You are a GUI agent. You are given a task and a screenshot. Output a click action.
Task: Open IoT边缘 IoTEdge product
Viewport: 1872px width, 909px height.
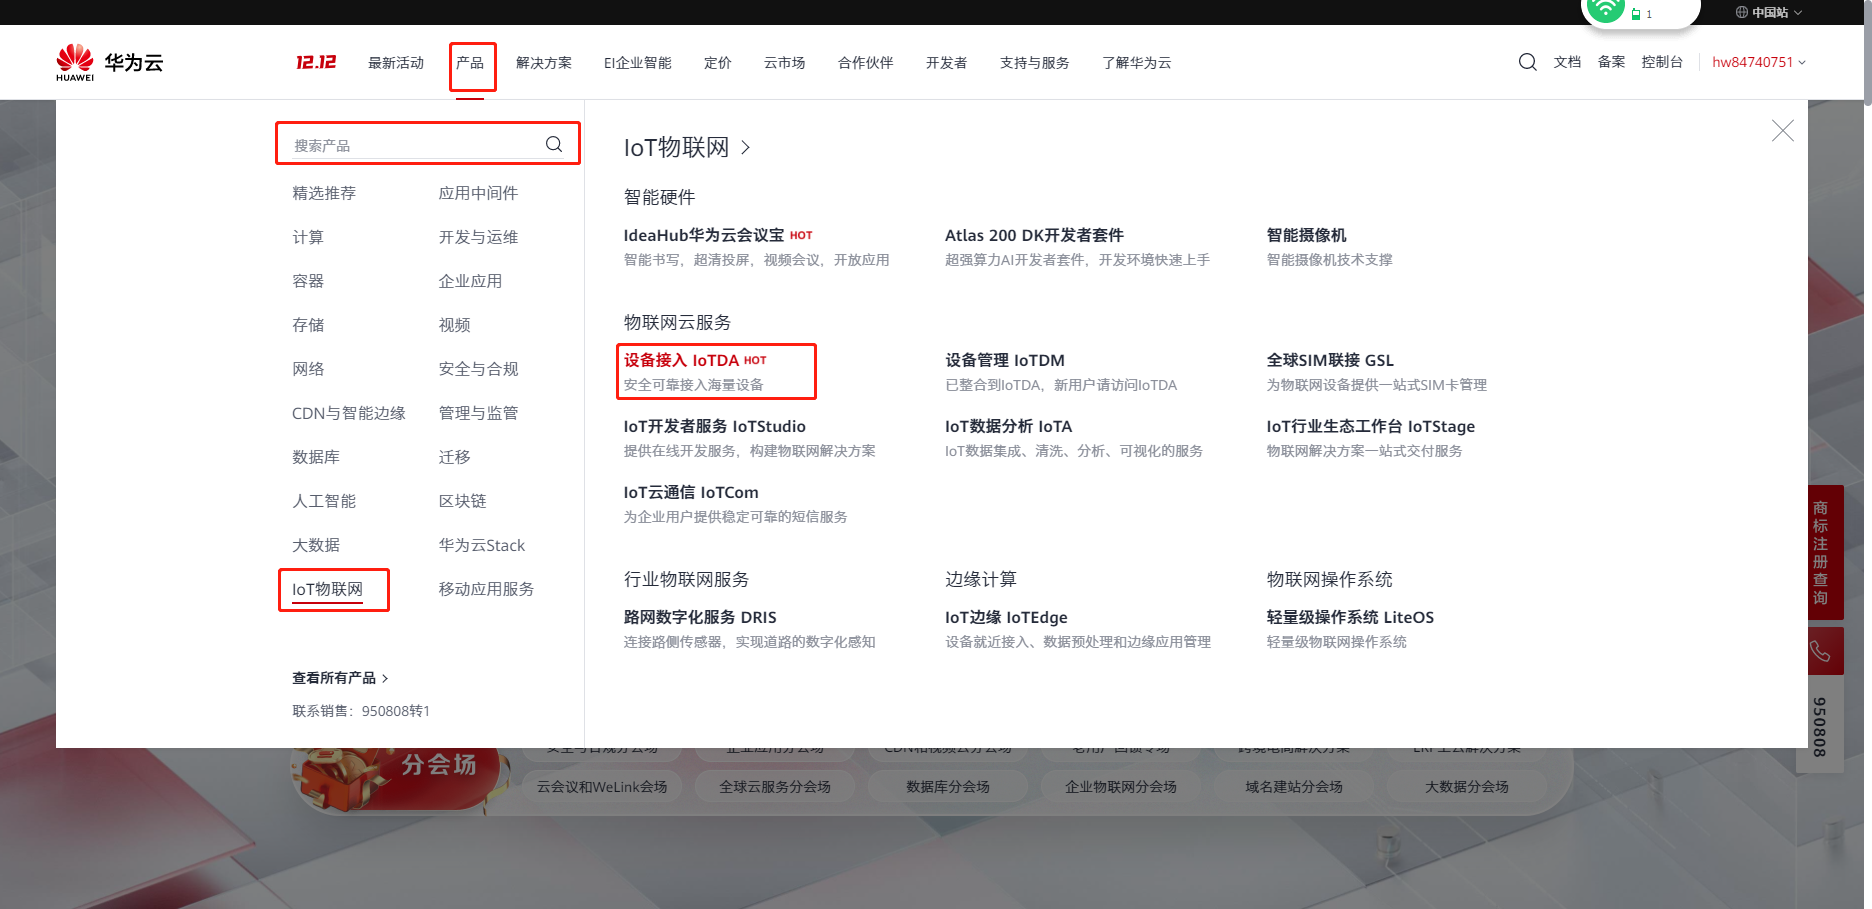[x=1006, y=617]
